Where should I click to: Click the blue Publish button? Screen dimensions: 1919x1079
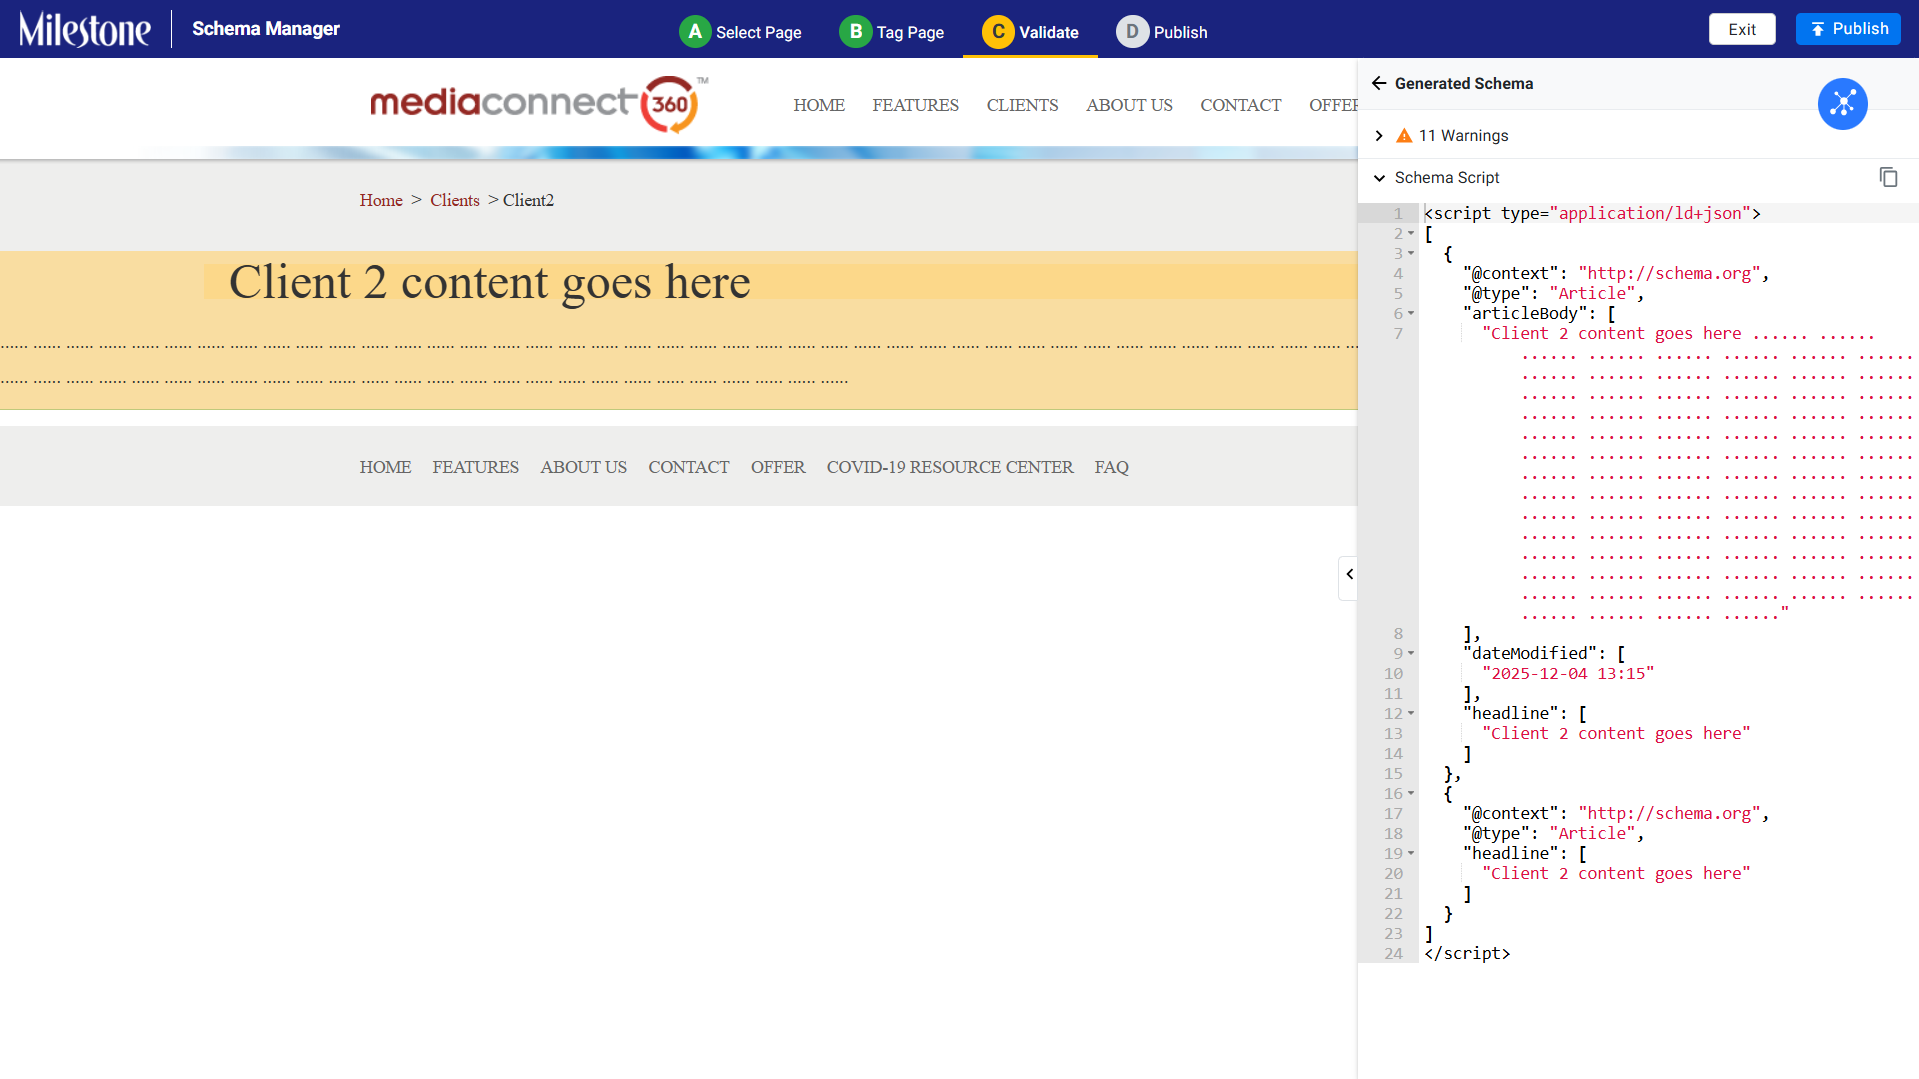(x=1848, y=29)
